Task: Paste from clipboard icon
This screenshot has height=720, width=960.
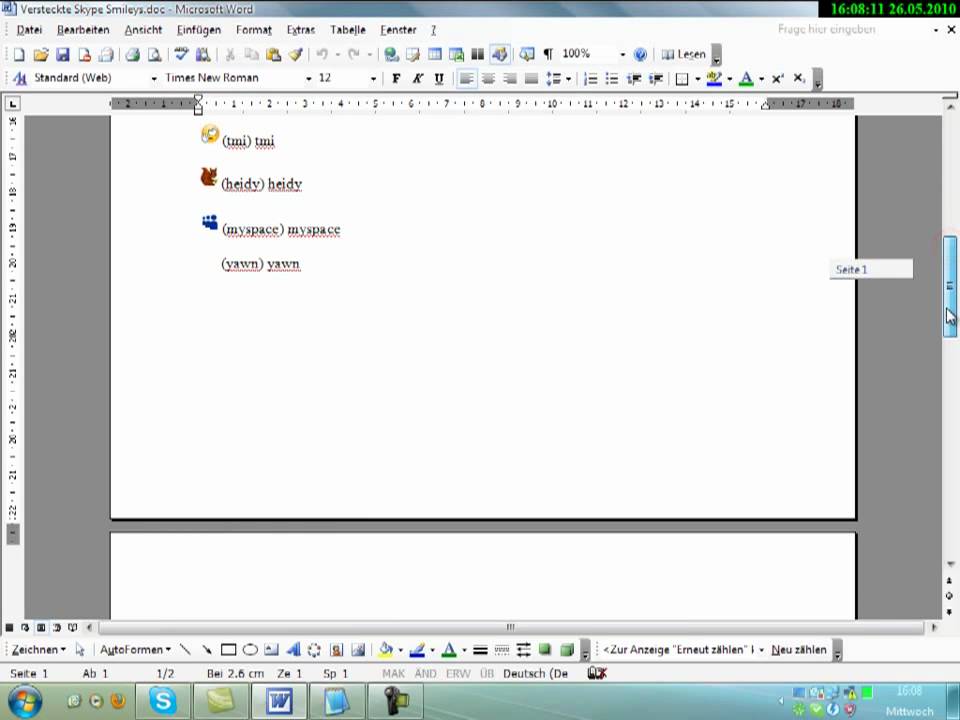Action: tap(273, 54)
